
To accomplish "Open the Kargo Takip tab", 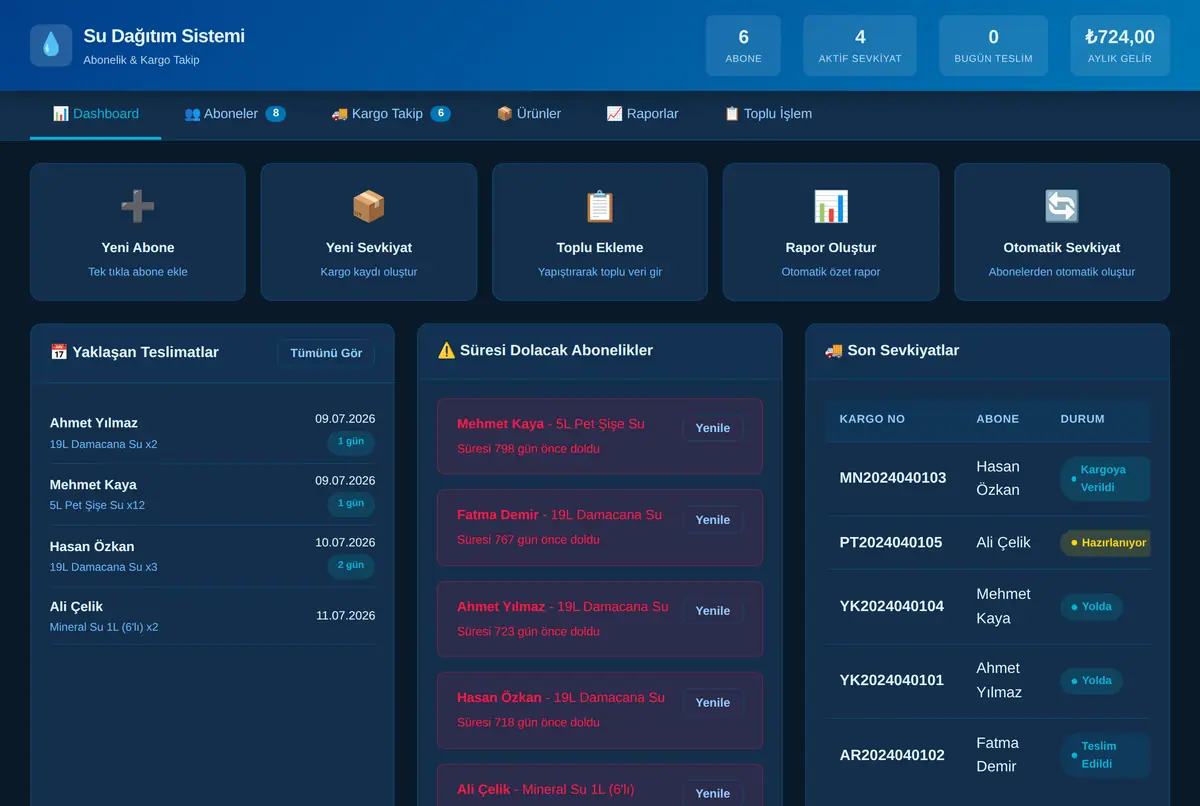I will click(391, 114).
